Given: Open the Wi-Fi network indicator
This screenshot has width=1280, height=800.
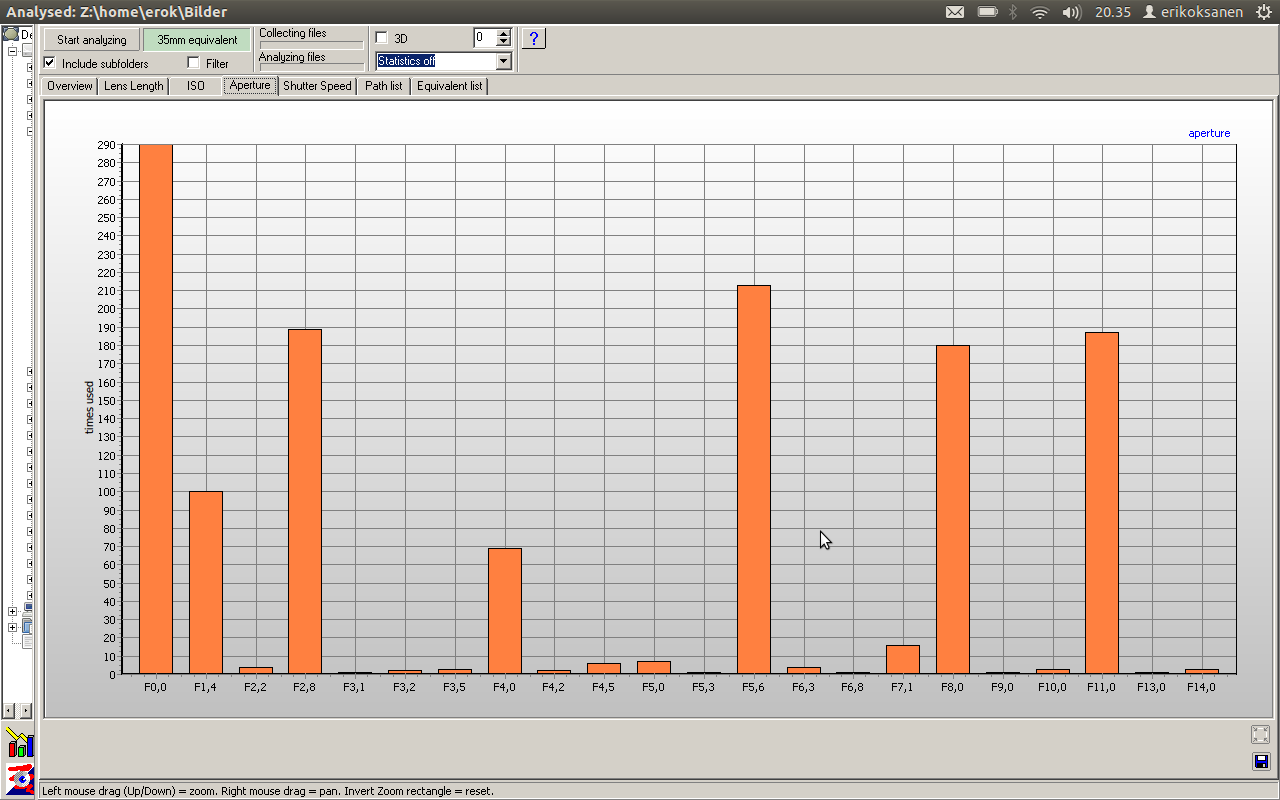Looking at the screenshot, I should [1040, 12].
